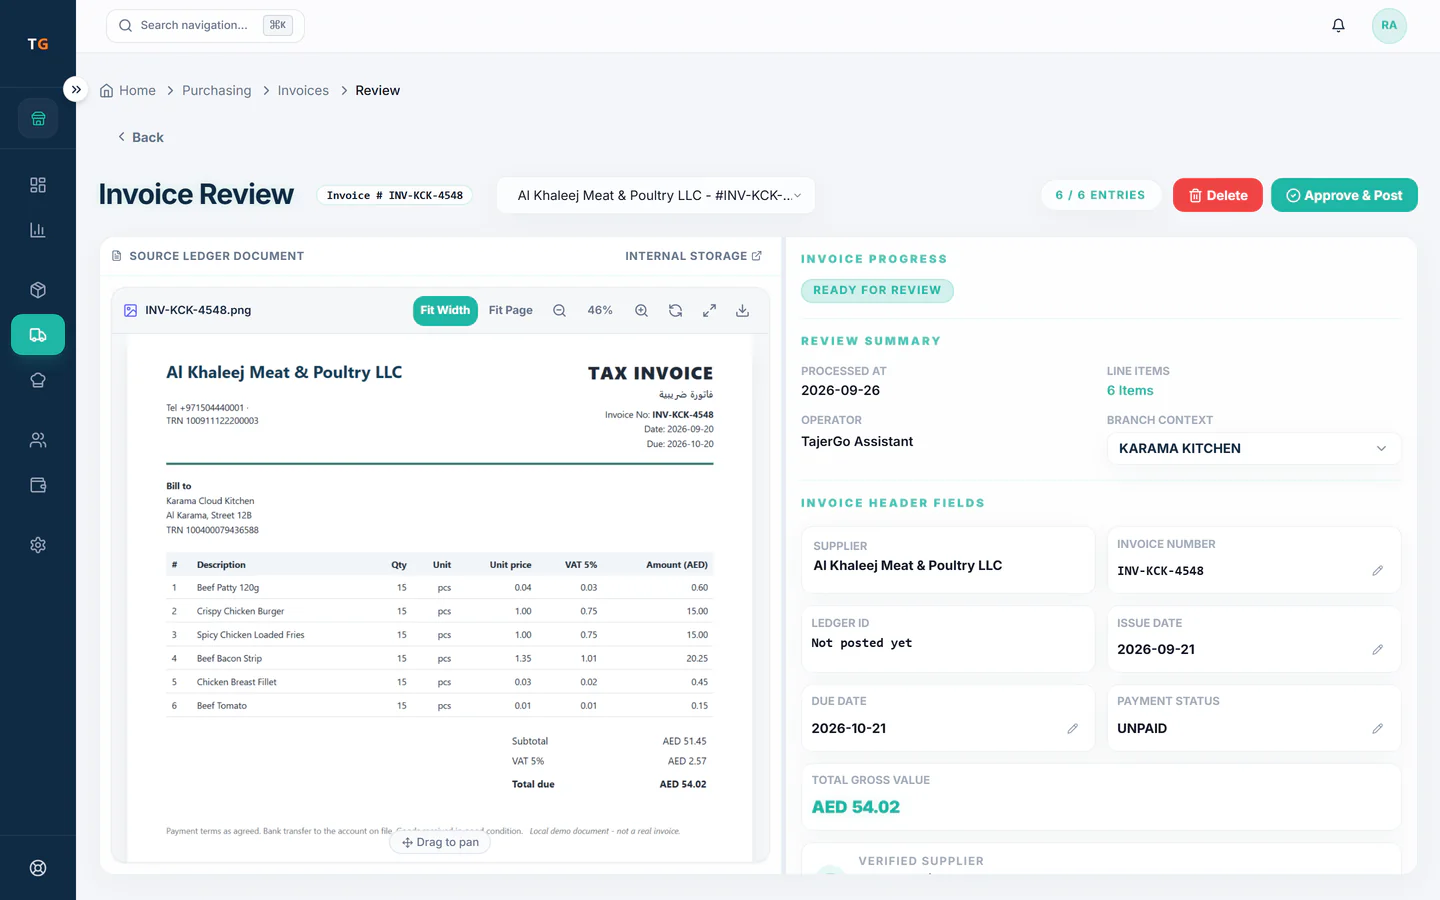The height and width of the screenshot is (900, 1440).
Task: Open the dashboard grid icon in the sidebar
Action: (x=38, y=185)
